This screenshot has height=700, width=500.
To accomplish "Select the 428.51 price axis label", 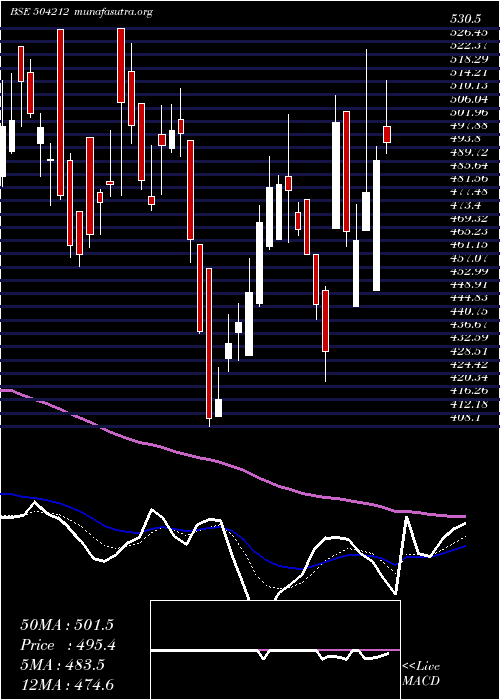I will pyautogui.click(x=468, y=351).
